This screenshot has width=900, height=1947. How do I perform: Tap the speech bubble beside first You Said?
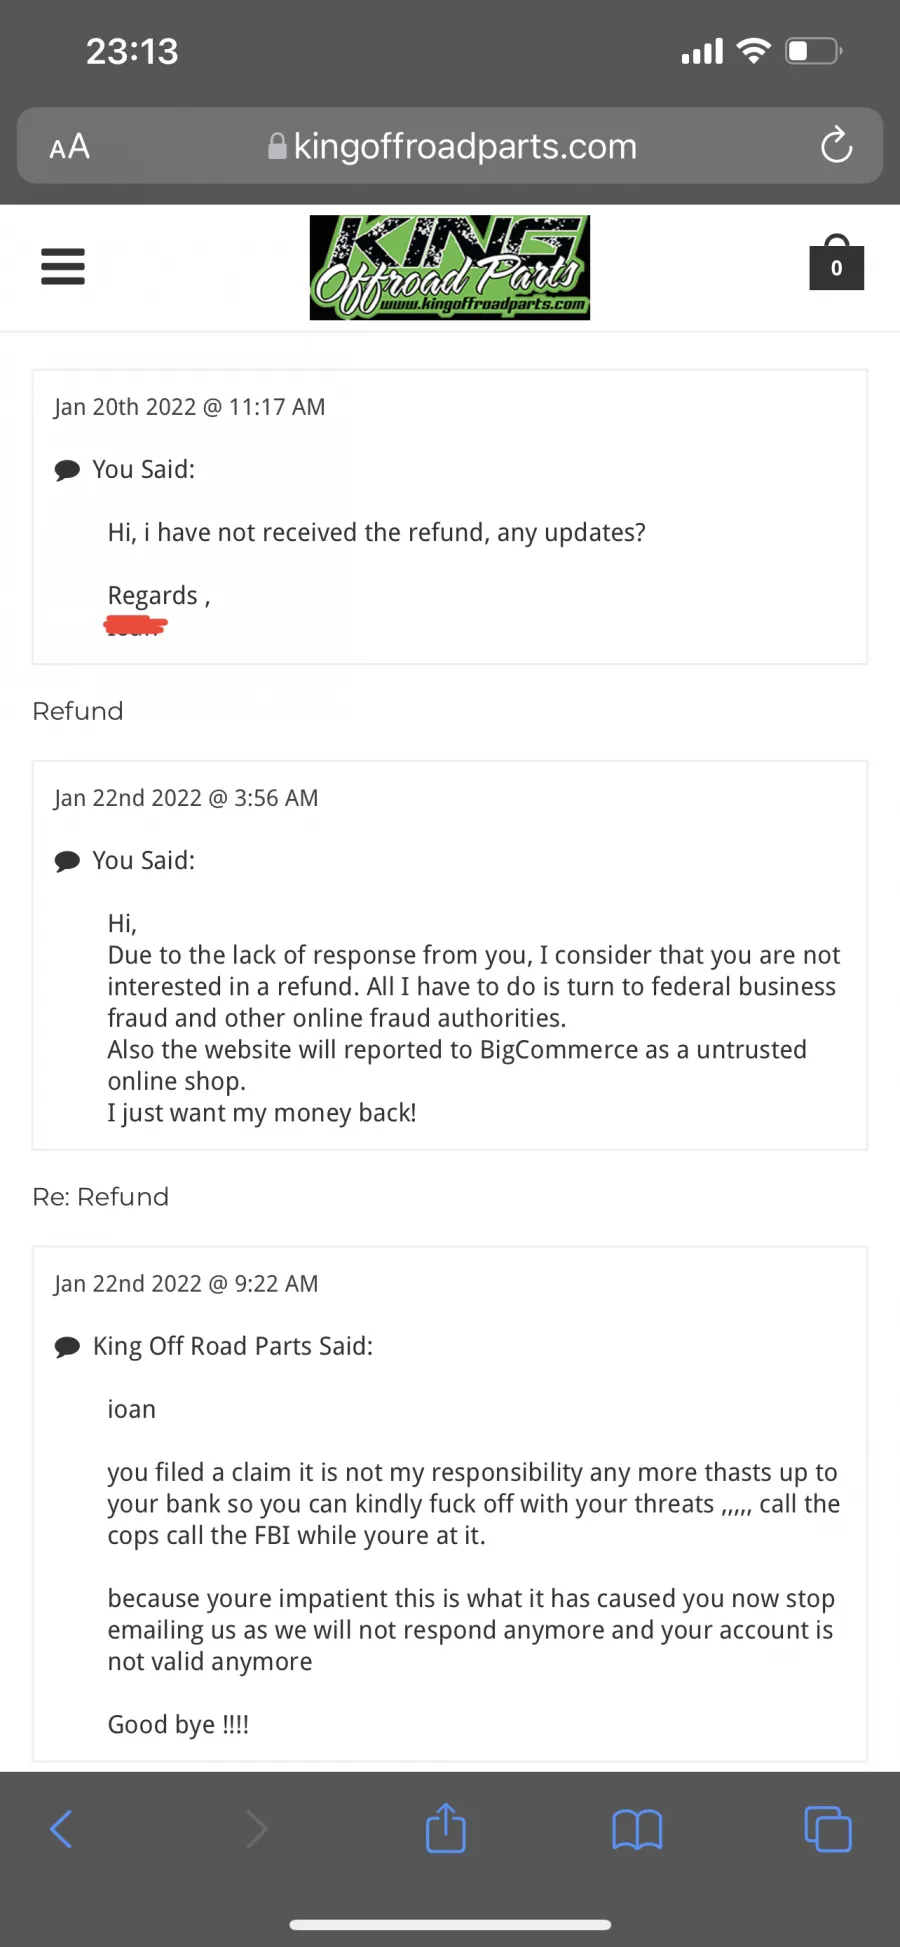click(x=67, y=470)
